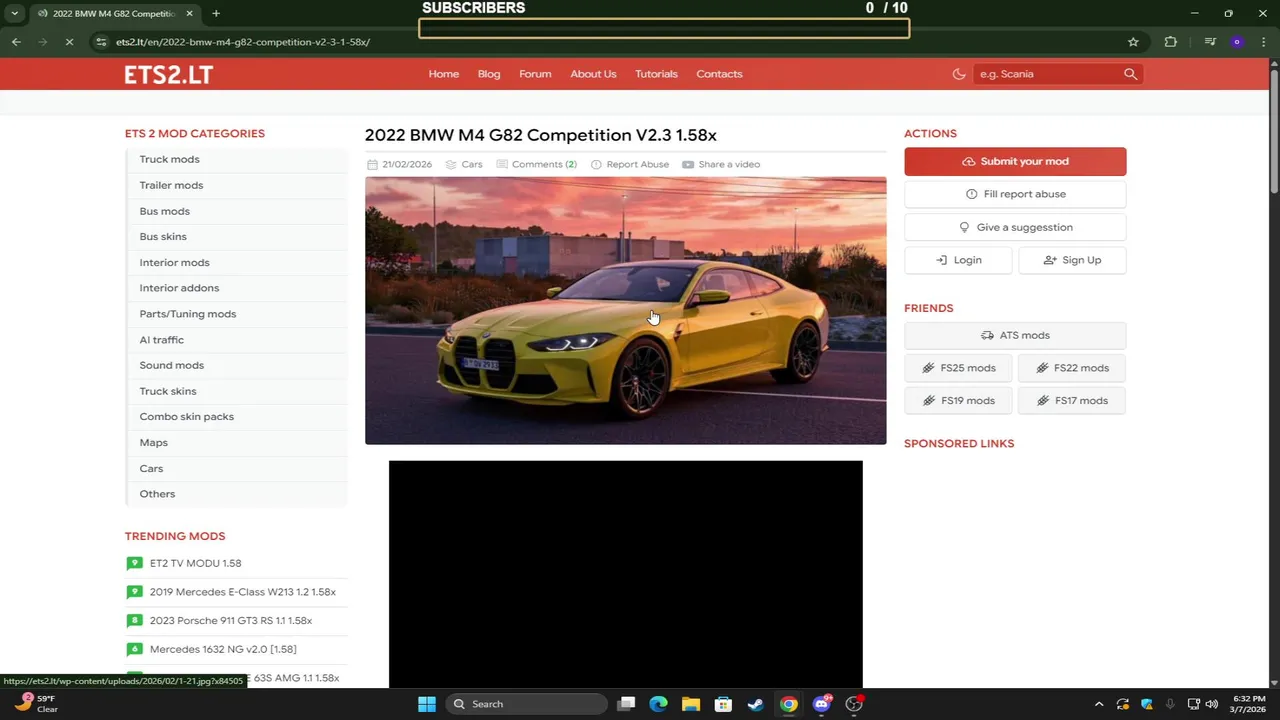Click the Share a video link

click(729, 164)
